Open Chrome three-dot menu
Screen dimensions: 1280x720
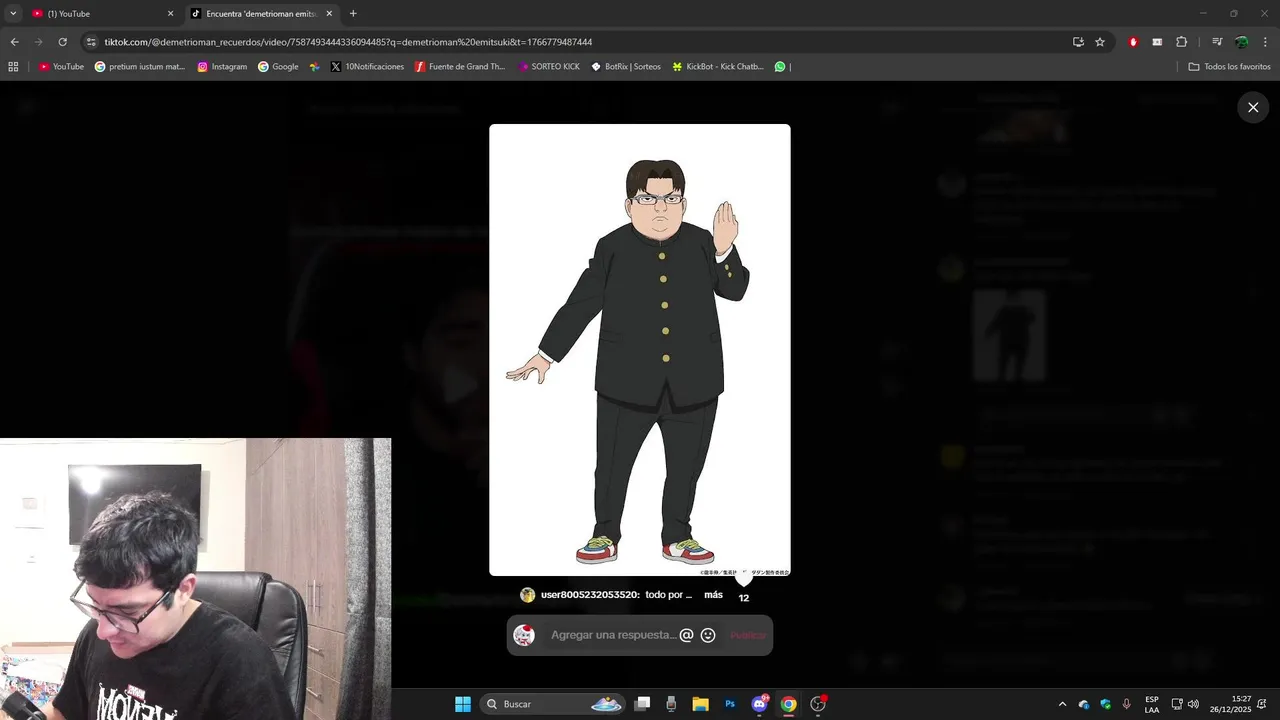point(1266,42)
